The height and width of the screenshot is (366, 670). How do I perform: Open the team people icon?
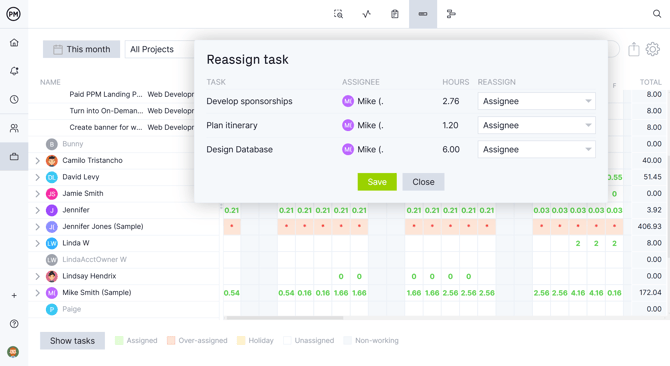(14, 128)
